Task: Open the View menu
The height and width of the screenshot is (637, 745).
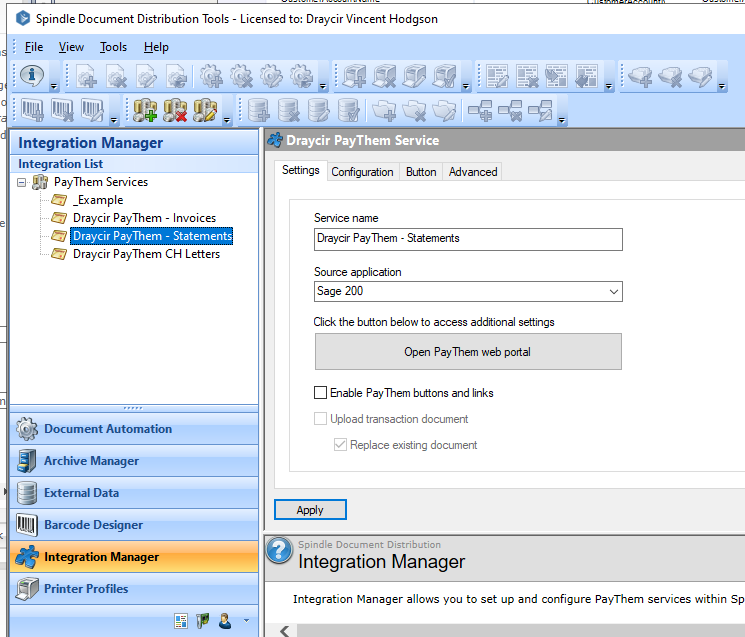Action: 71,47
